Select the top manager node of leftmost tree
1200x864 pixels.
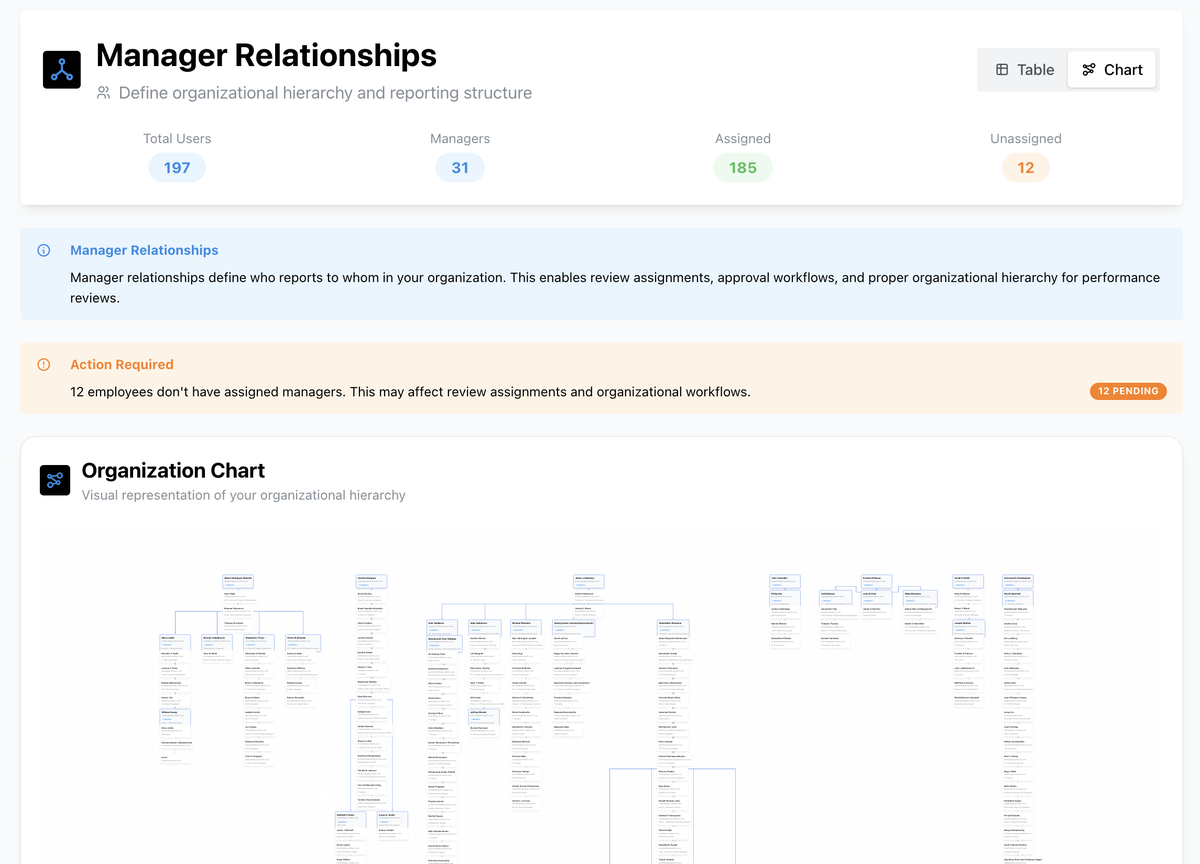coord(238,581)
